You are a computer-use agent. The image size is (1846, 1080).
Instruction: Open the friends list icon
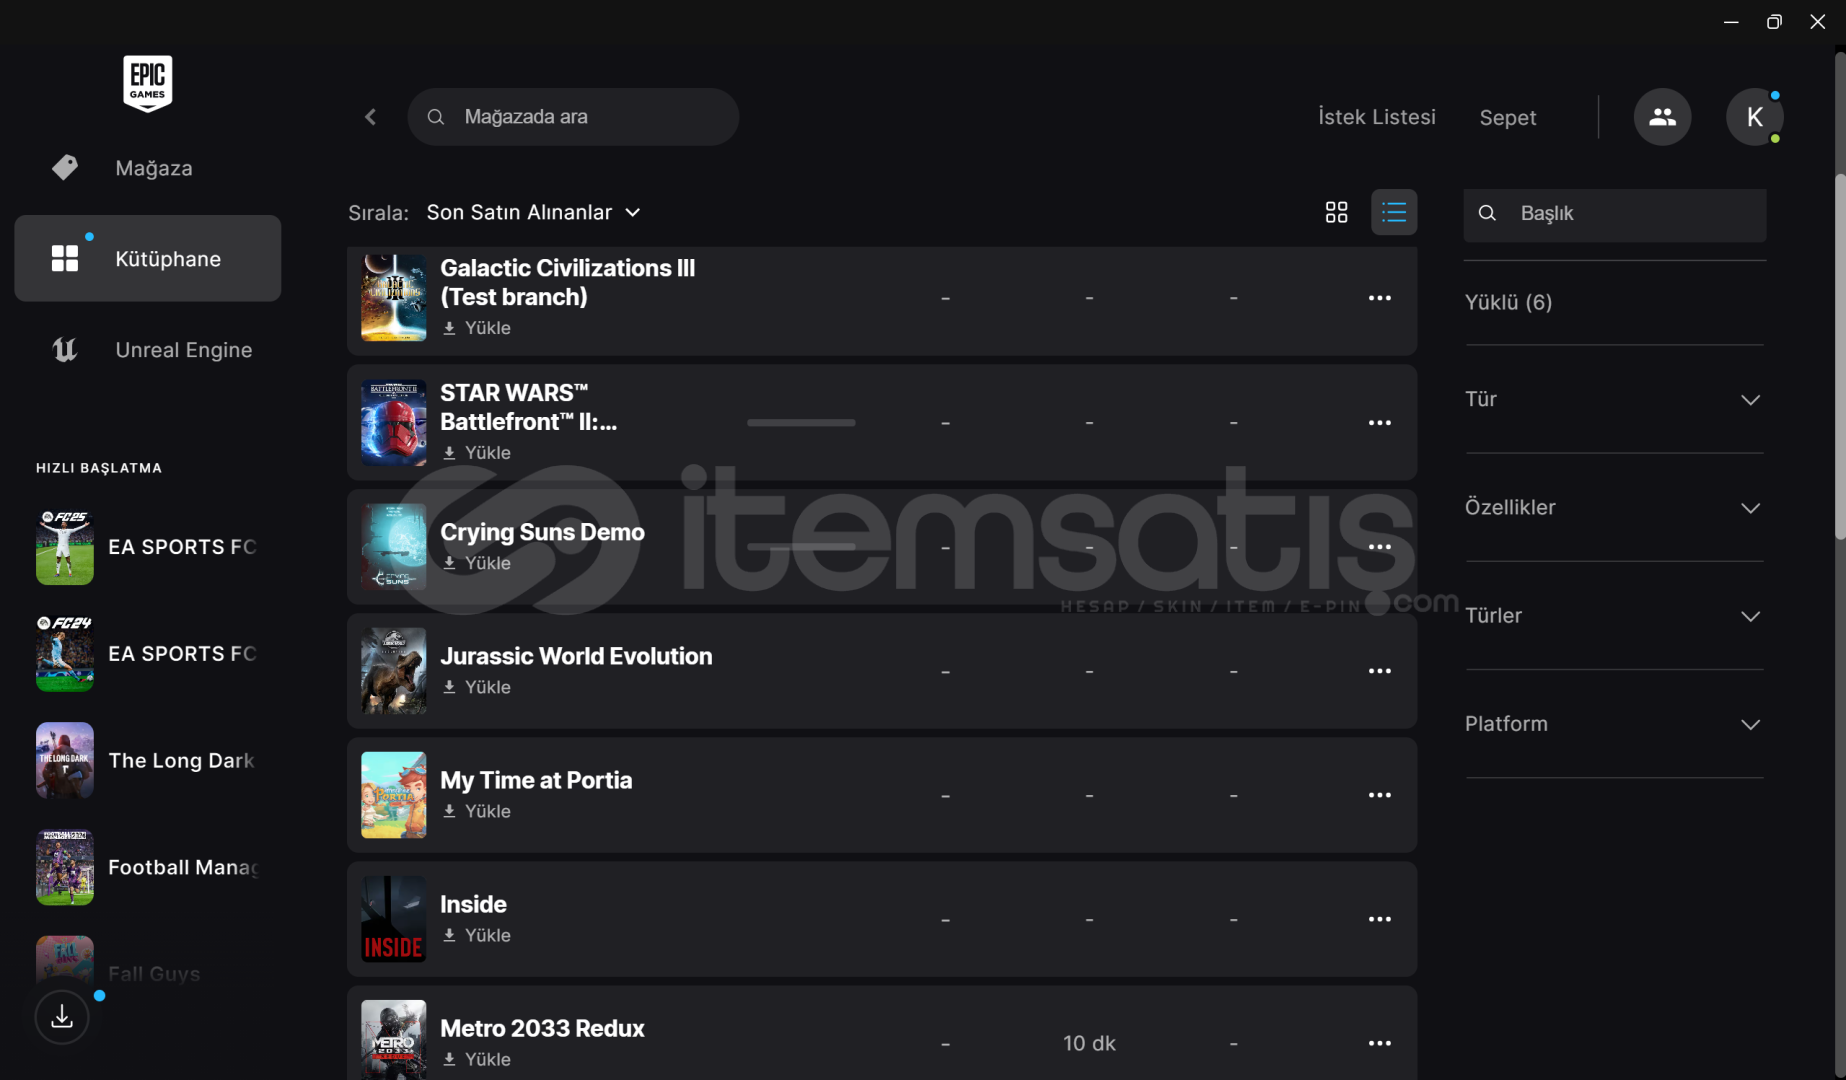click(1662, 117)
